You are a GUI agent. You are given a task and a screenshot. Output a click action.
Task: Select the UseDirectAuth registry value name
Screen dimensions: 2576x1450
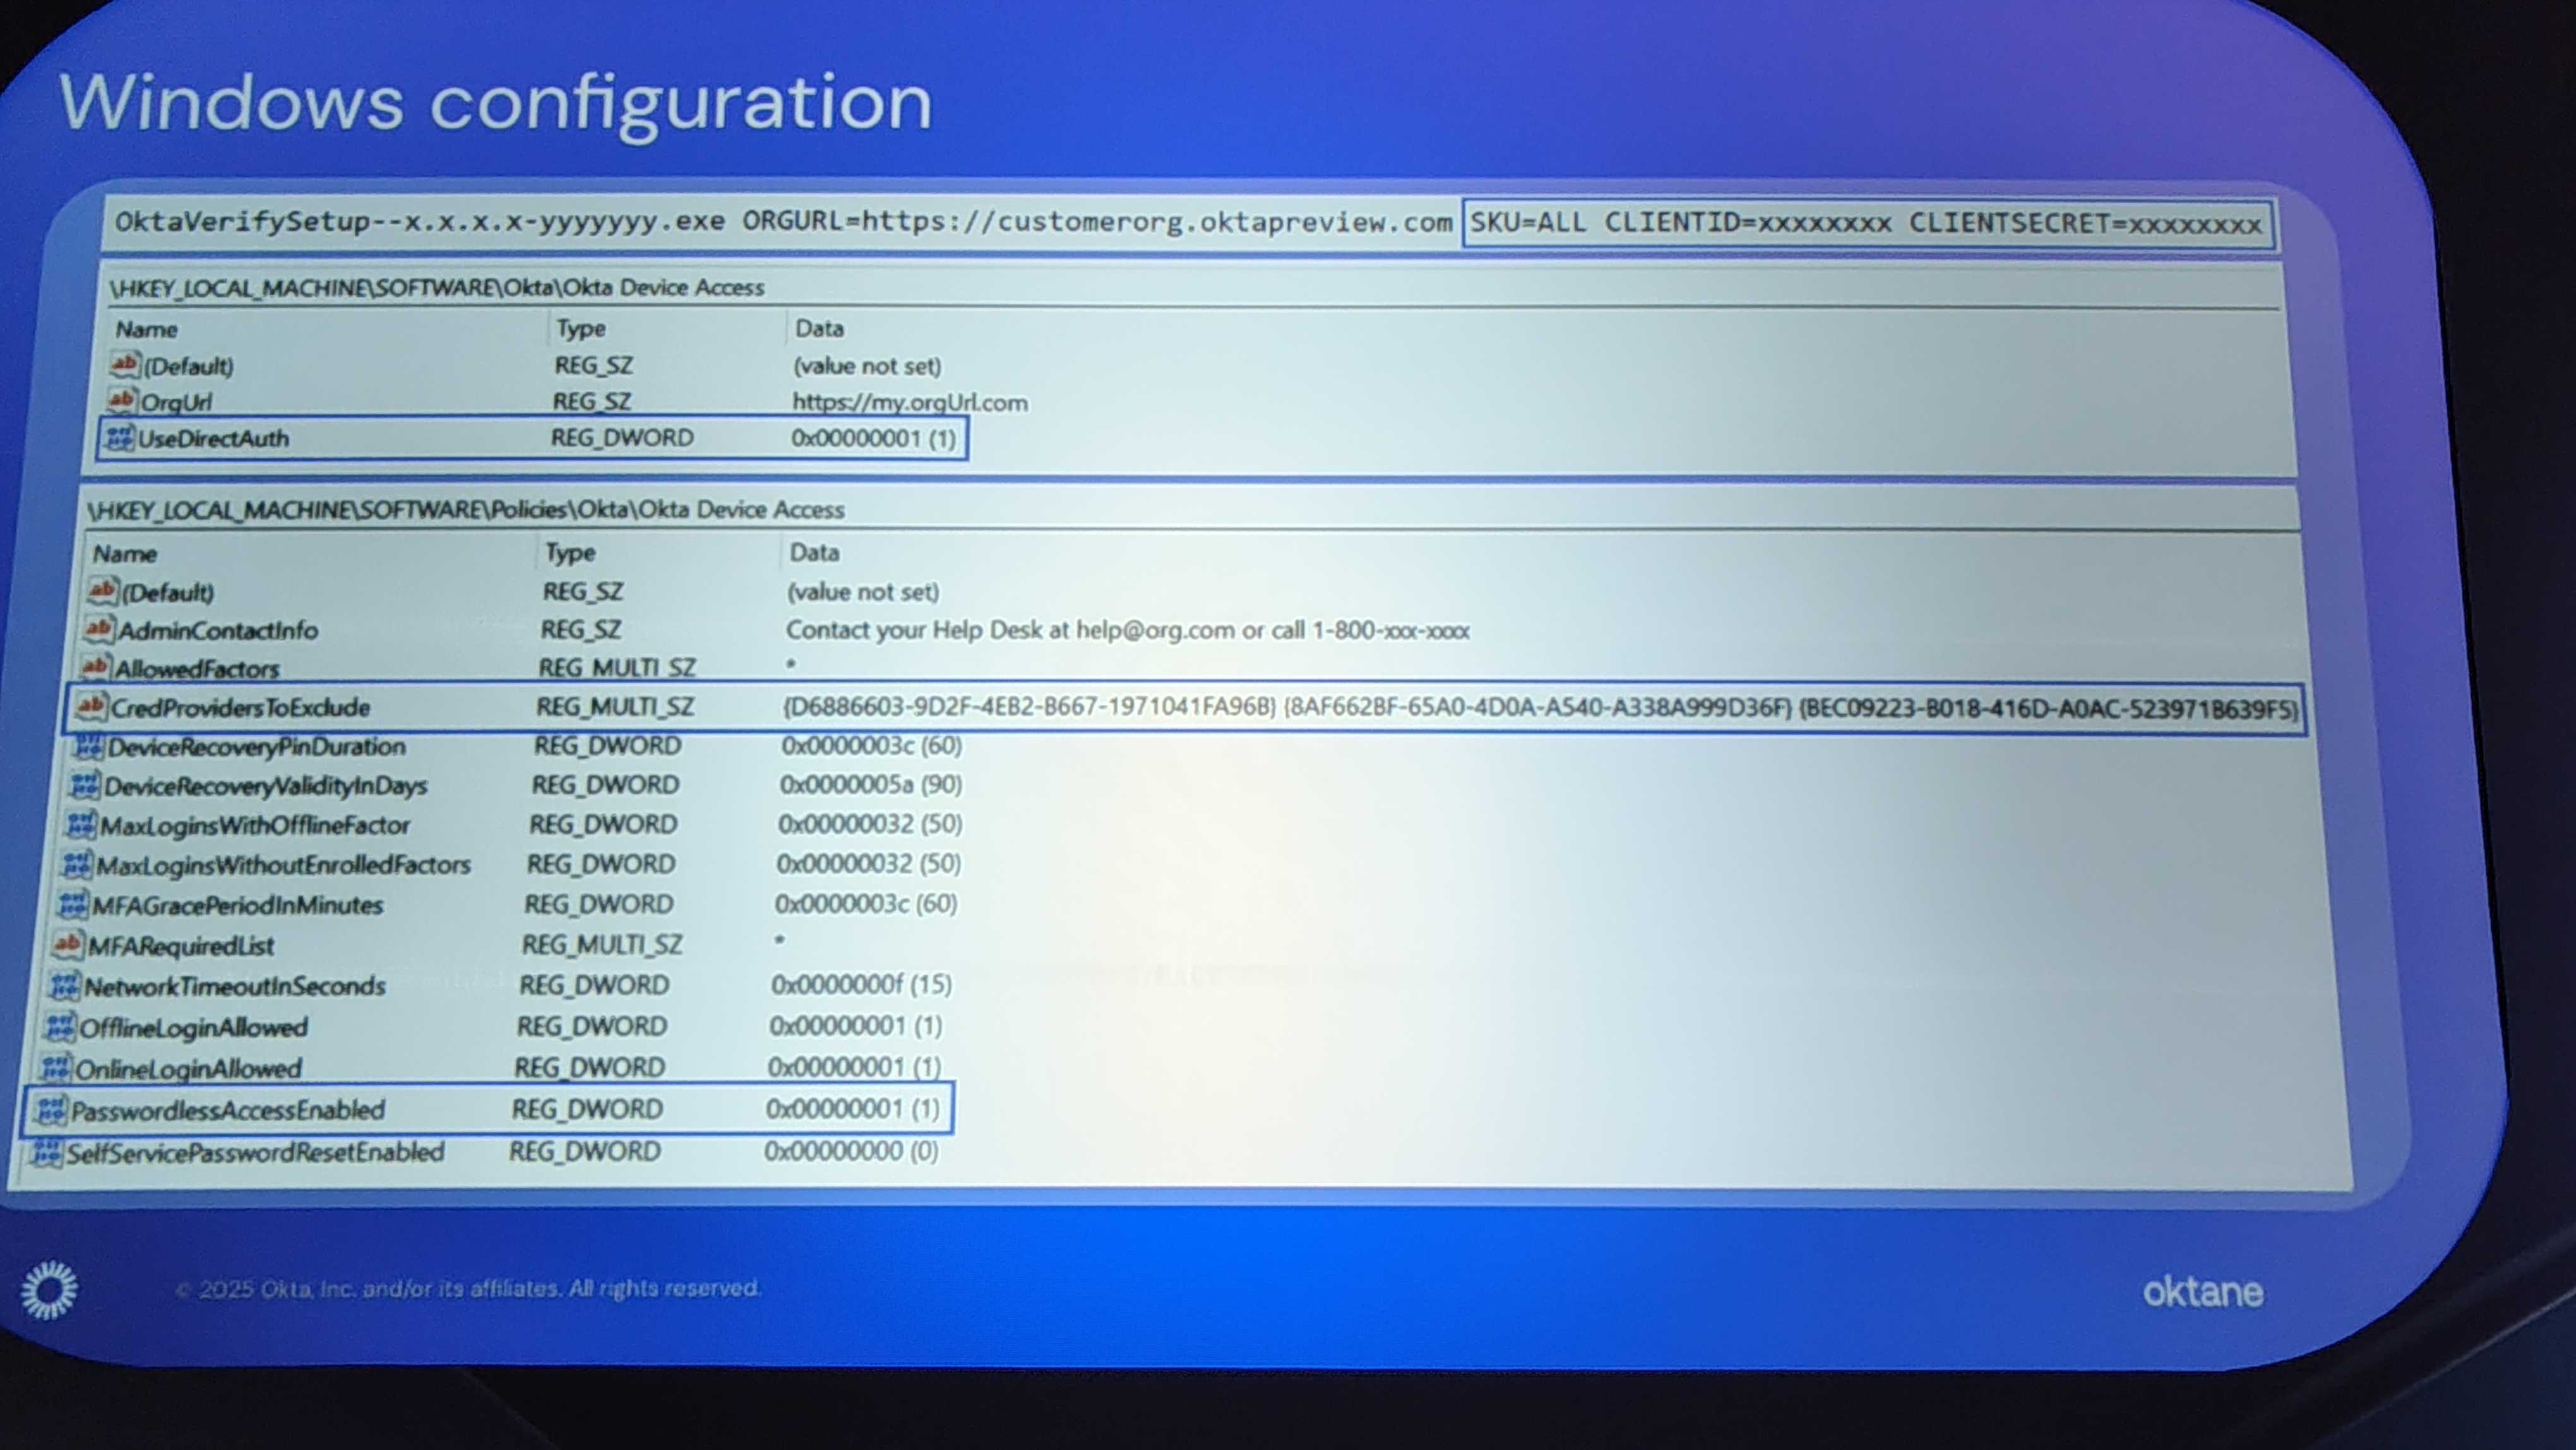coord(213,439)
